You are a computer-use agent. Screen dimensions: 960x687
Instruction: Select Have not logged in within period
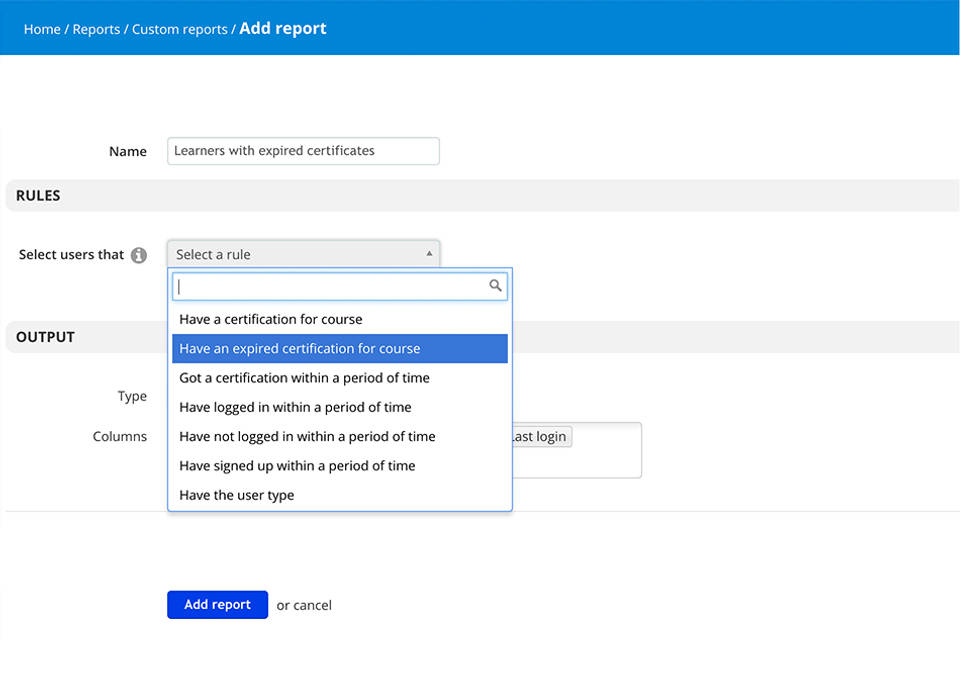pyautogui.click(x=307, y=436)
